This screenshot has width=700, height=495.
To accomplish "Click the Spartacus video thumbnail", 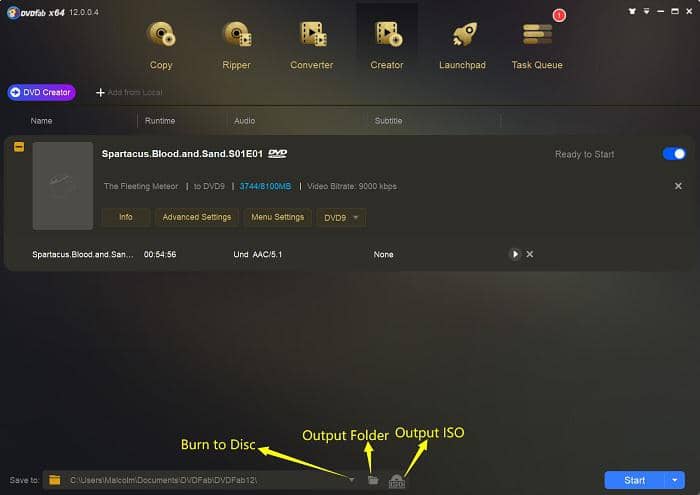I will tap(63, 186).
